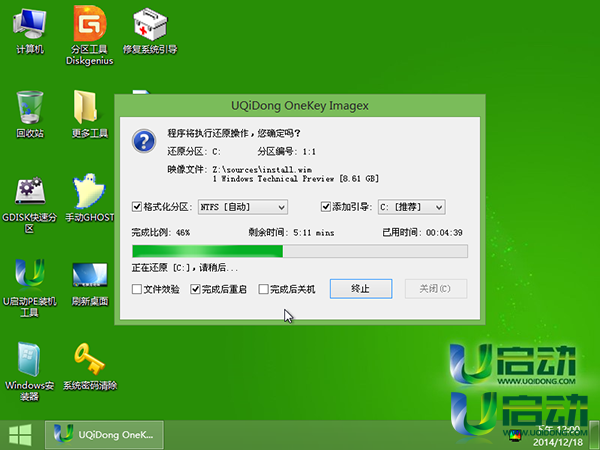Enable the 文件校验 checkbox
The image size is (600, 450).
pos(137,289)
